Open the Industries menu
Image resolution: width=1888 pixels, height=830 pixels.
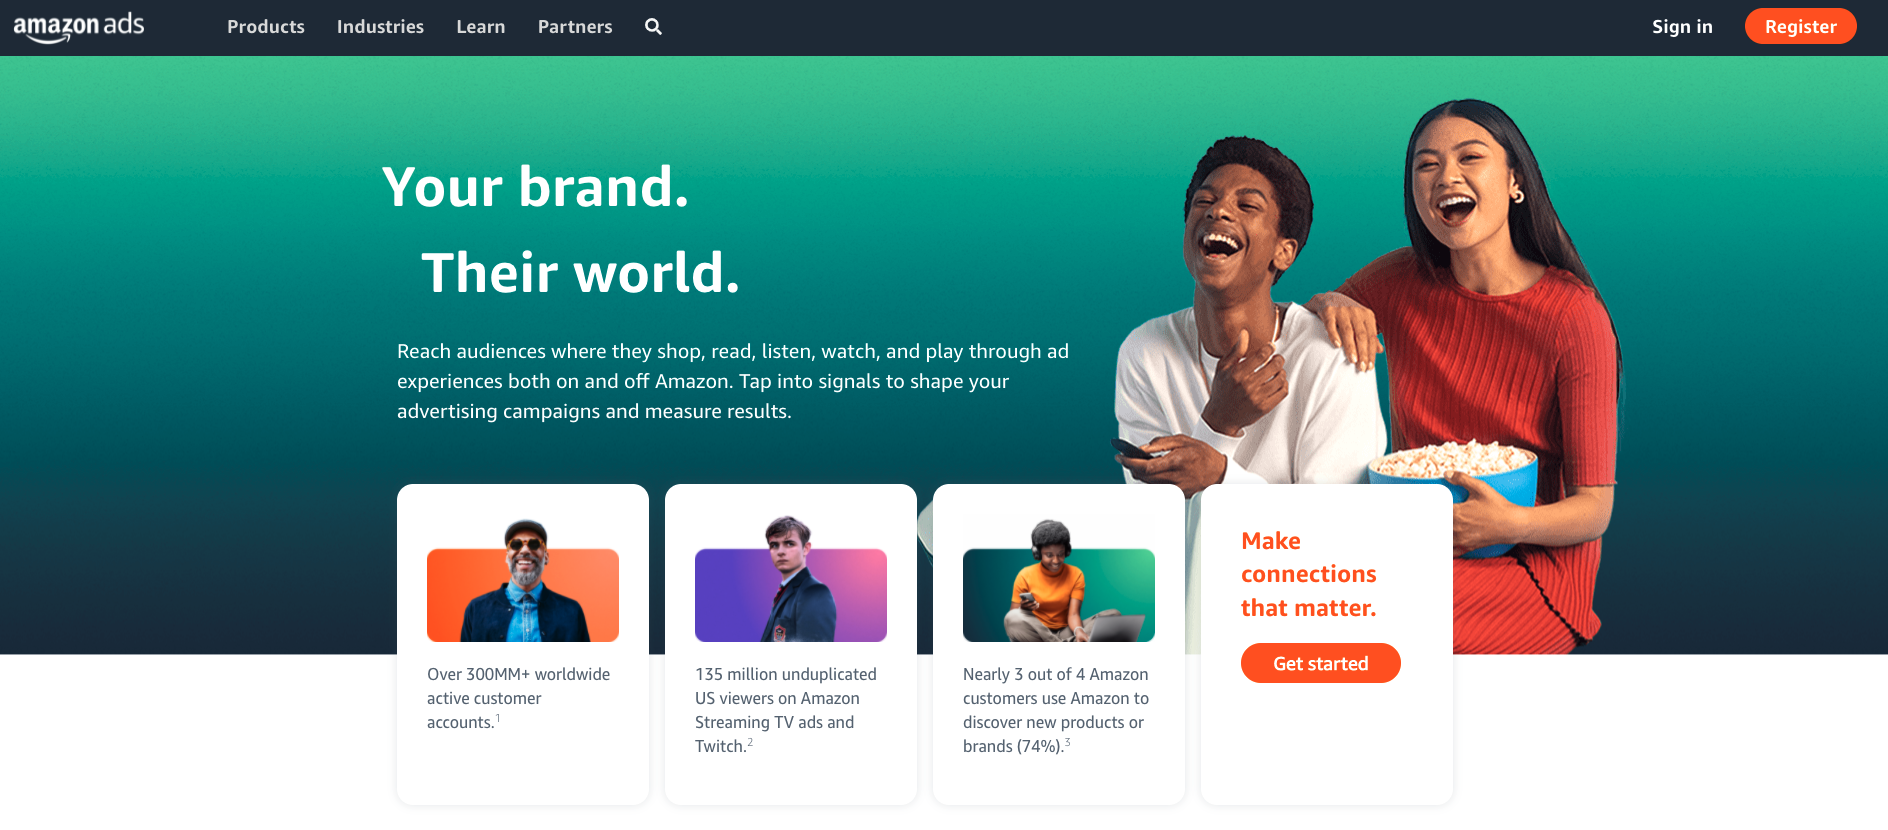coord(380,27)
